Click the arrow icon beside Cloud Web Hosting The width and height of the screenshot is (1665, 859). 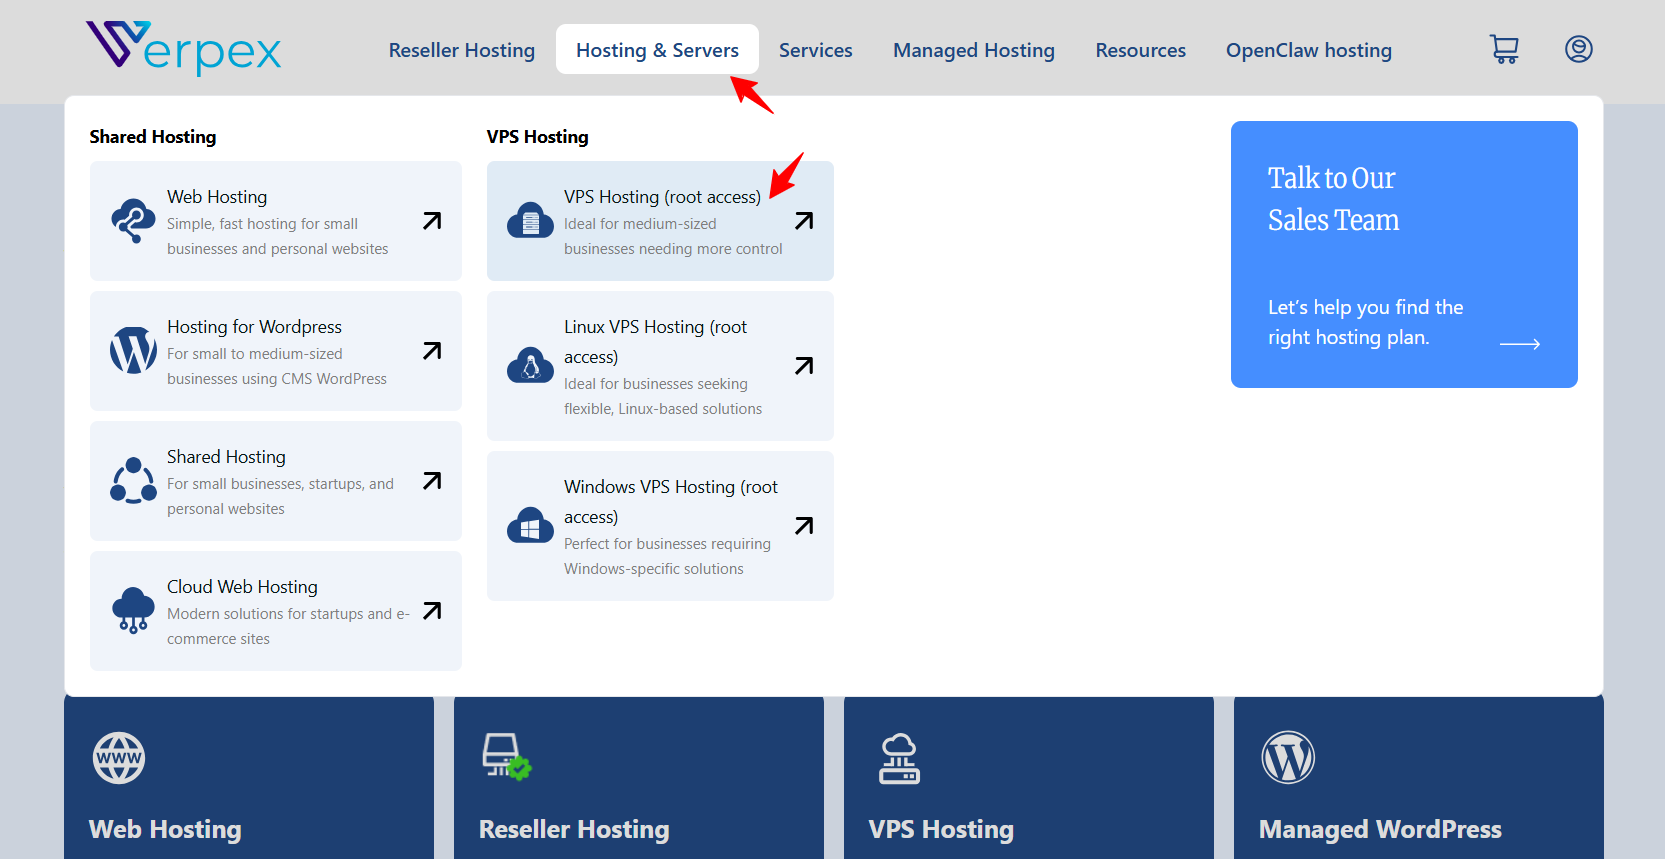pos(432,611)
